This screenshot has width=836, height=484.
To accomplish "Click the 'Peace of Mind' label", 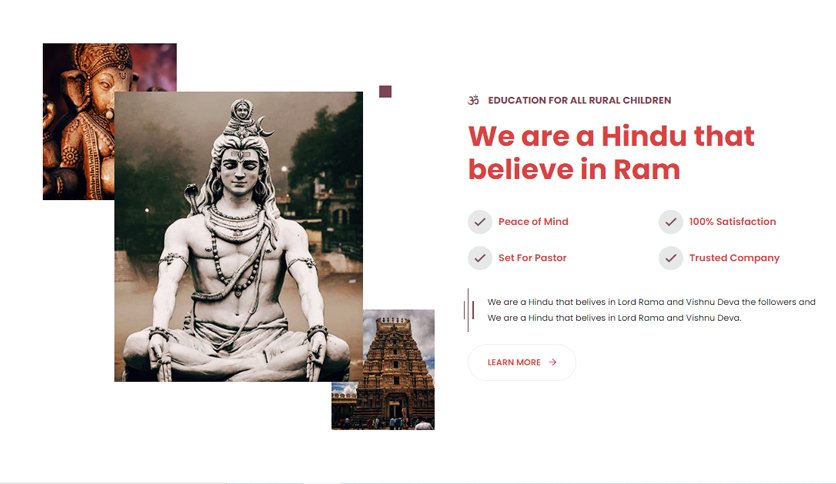I will click(533, 222).
